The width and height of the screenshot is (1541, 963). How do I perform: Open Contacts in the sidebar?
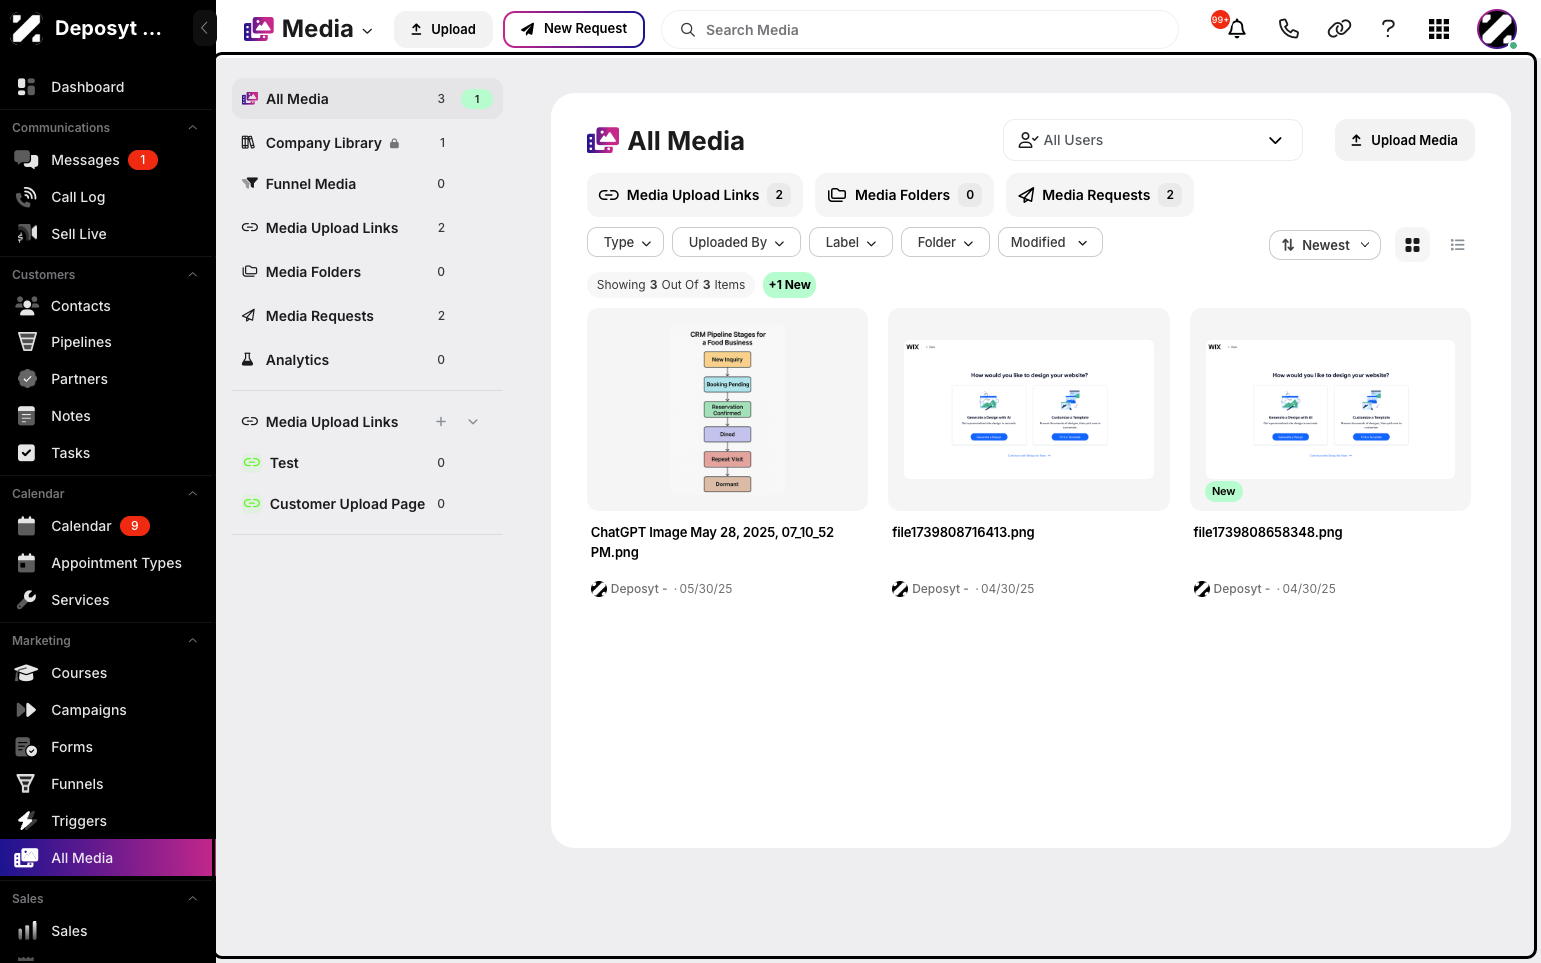(x=106, y=306)
